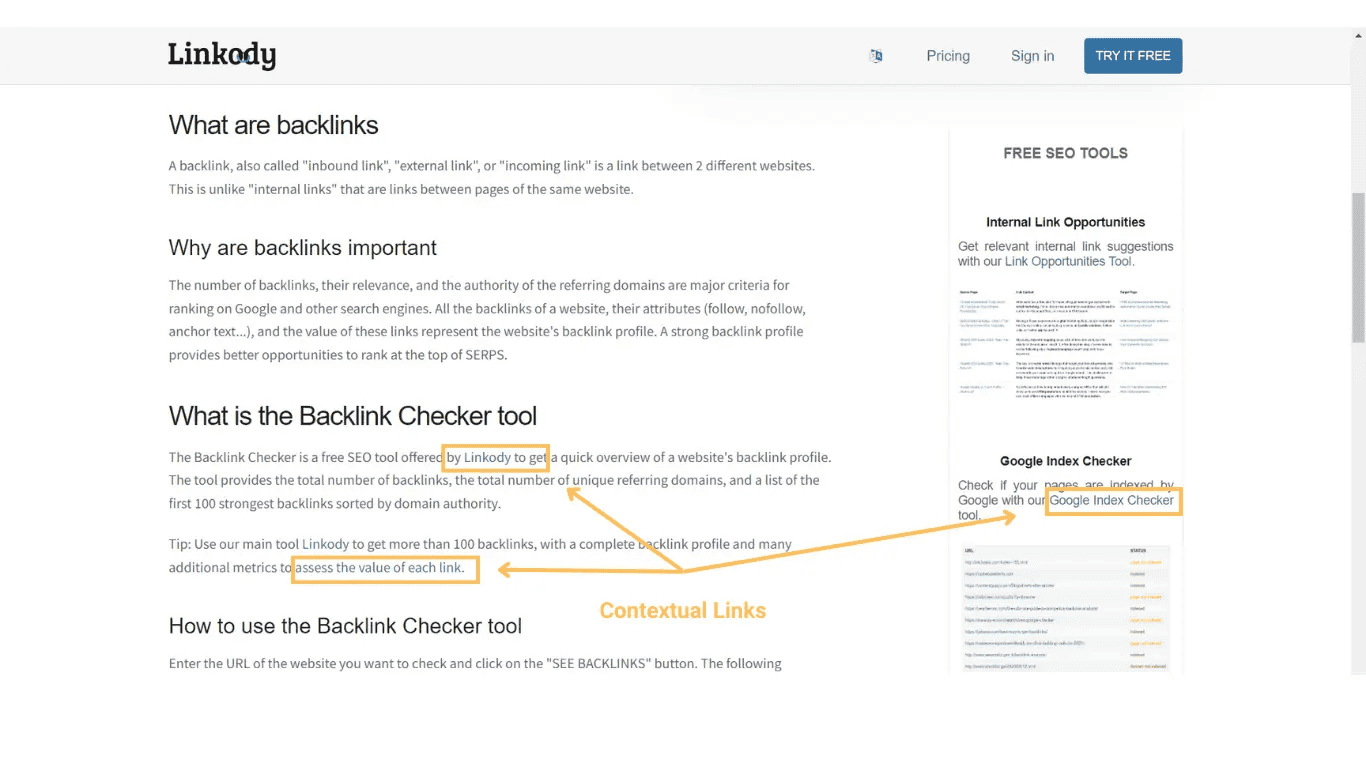Viewport: 1366px width, 768px height.
Task: Open the language translation icon in navbar
Action: (x=876, y=56)
